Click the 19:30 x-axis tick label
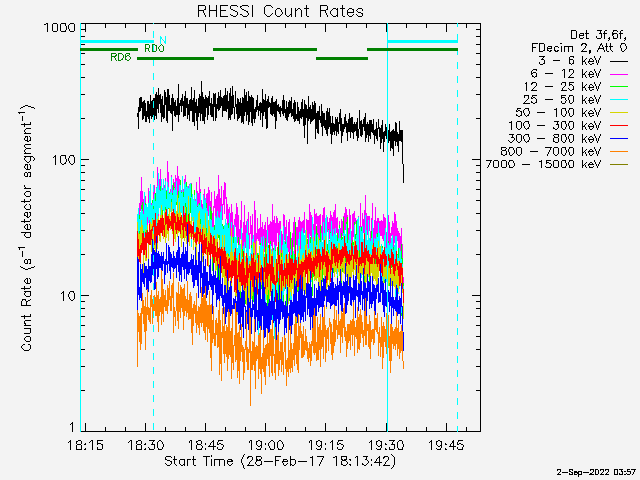Image resolution: width=640 pixels, height=480 pixels. pyautogui.click(x=386, y=445)
